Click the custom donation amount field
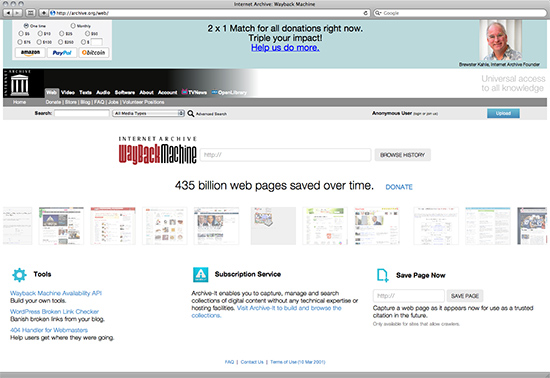This screenshot has width=550, height=378. click(x=96, y=42)
